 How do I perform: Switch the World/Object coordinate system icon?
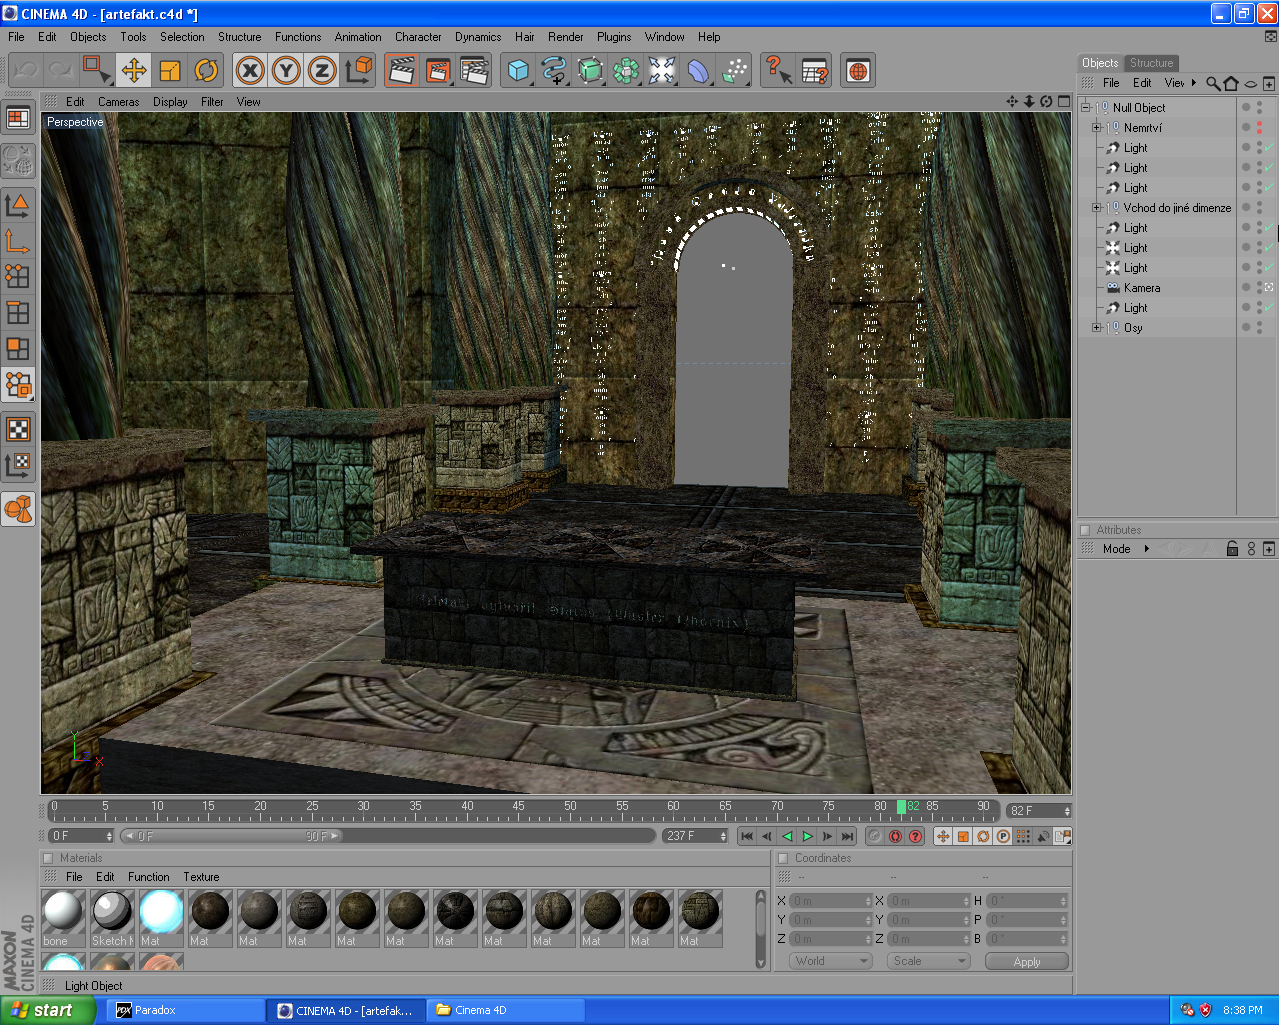click(358, 70)
